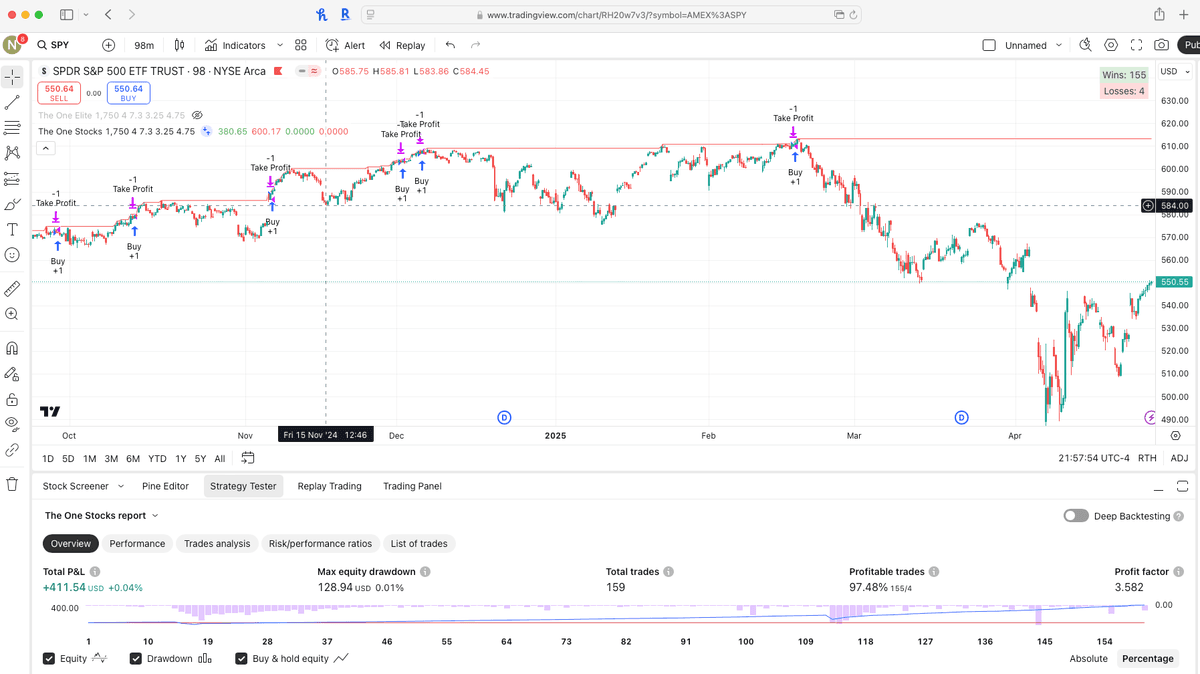The image size is (1200, 674).
Task: Open the forecasting and measurement tools
Action: coord(12,179)
